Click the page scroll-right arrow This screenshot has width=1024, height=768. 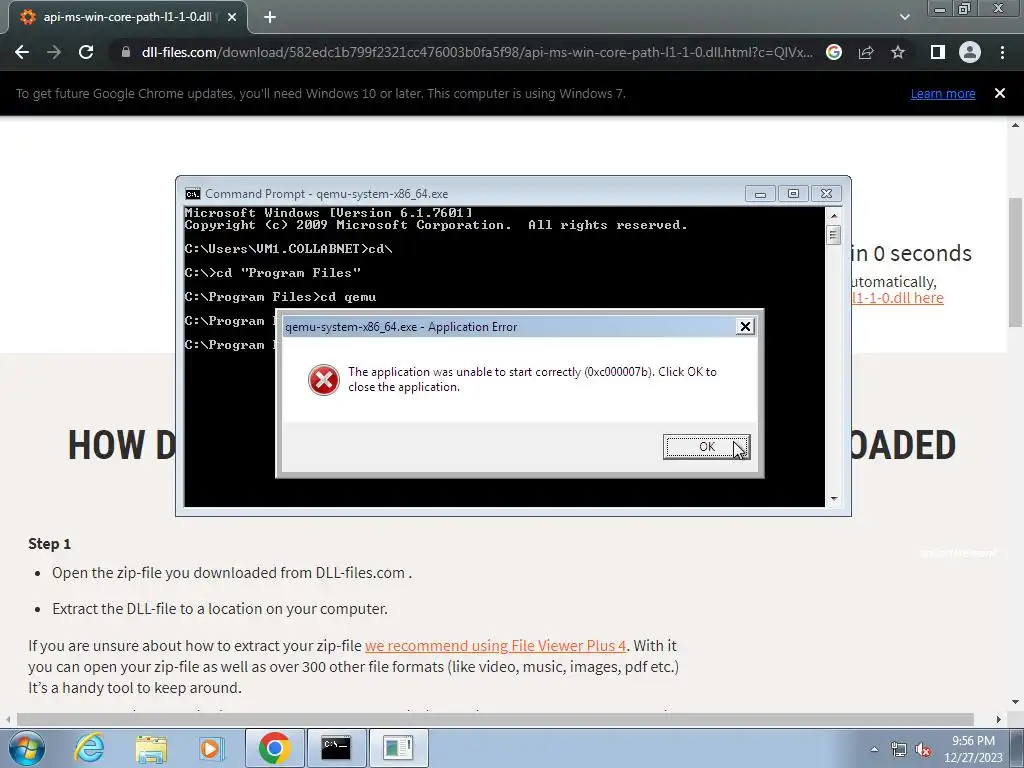(999, 719)
